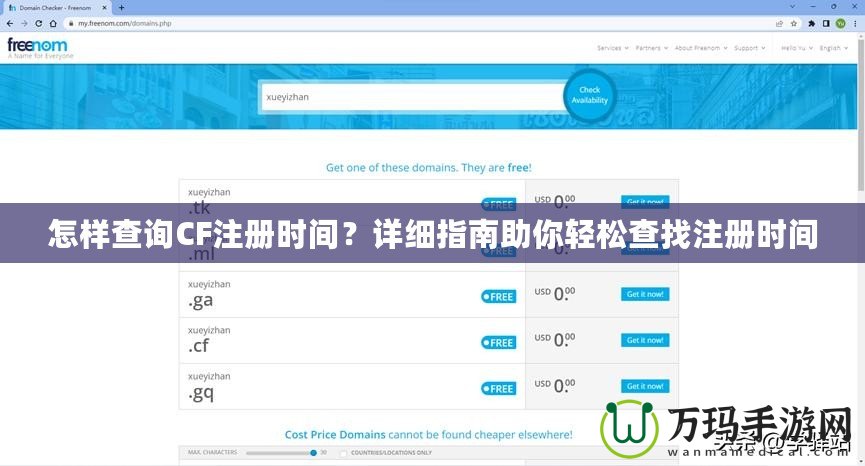Open the green profile avatar
The image size is (865, 466).
[x=840, y=24]
